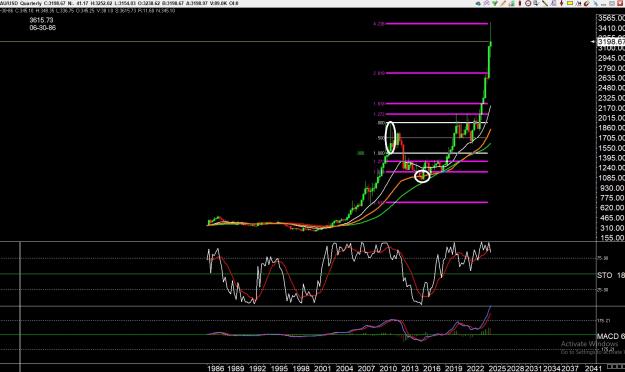Click the gray-purple triangle toolbar icon

pos(554,3)
